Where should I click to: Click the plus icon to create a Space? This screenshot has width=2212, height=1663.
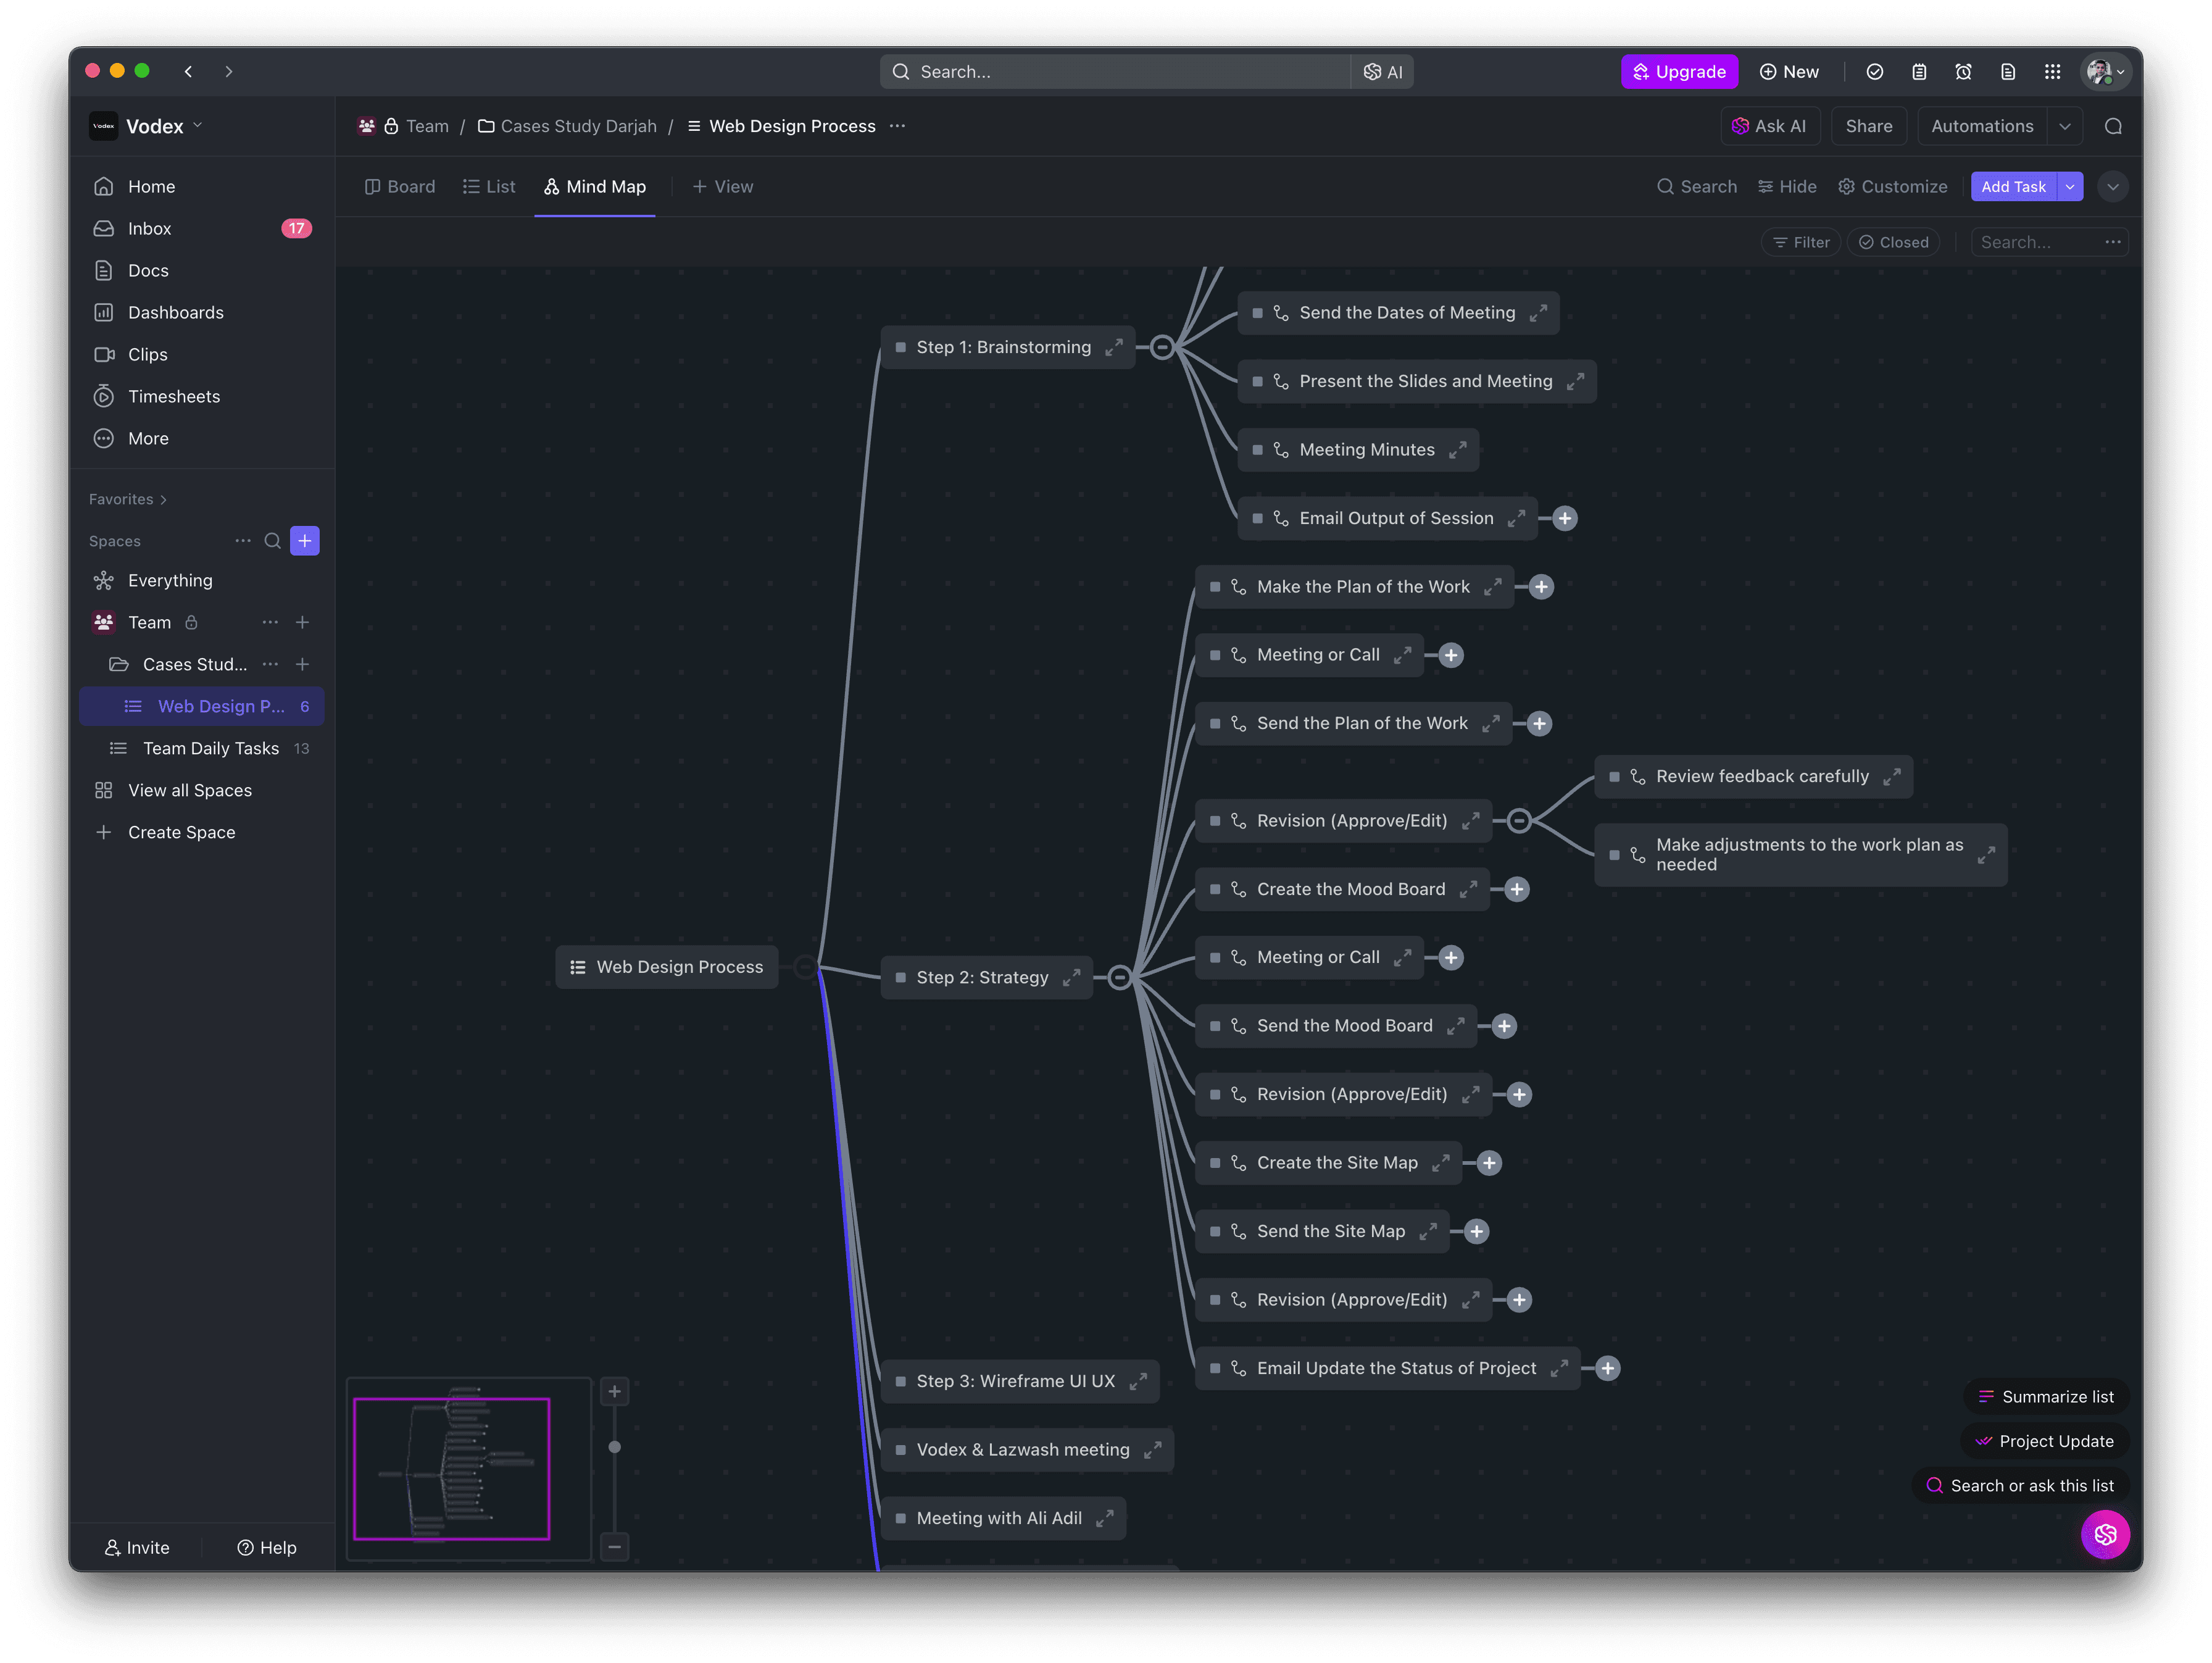[x=305, y=541]
